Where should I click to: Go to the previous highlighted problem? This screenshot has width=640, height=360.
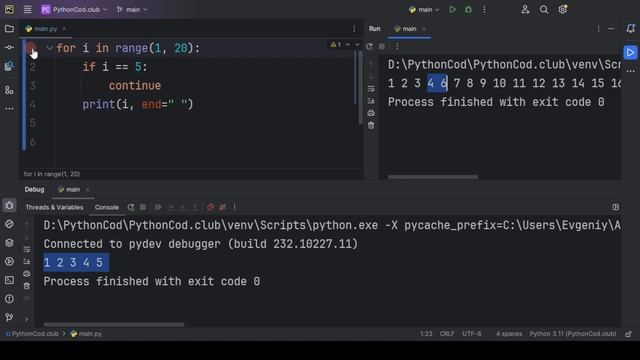[348, 44]
